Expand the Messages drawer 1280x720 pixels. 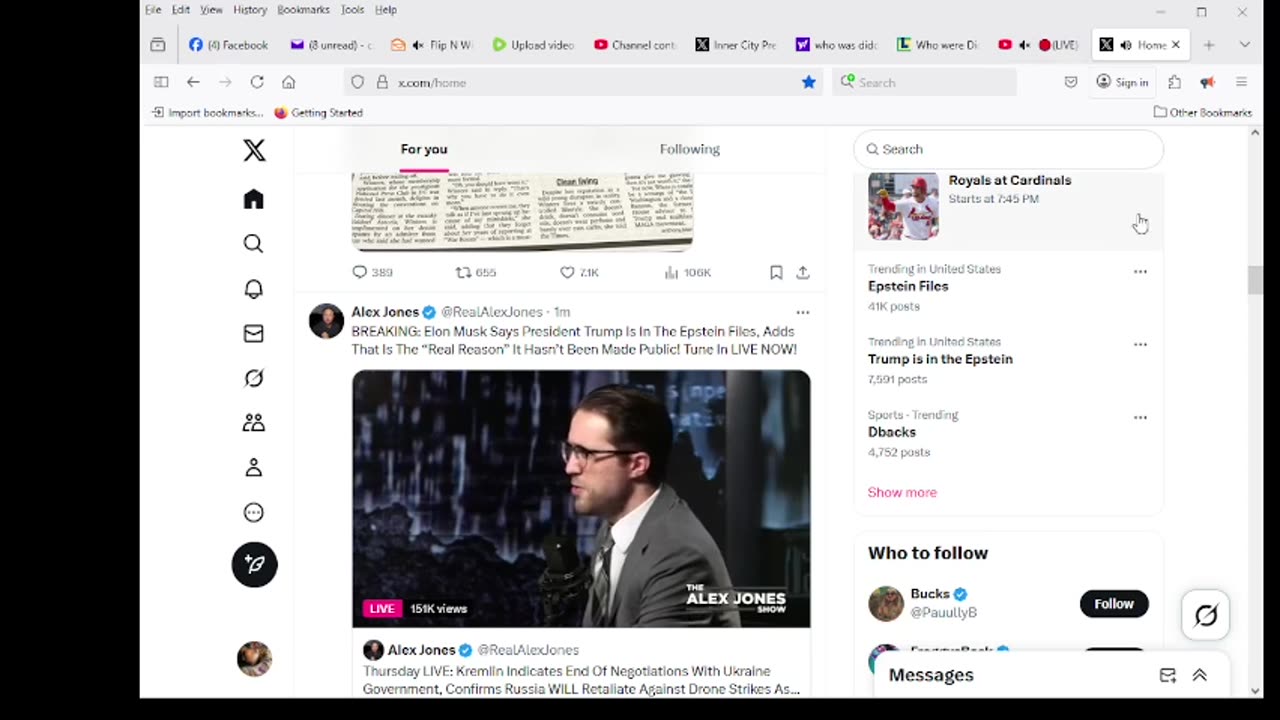point(1200,676)
